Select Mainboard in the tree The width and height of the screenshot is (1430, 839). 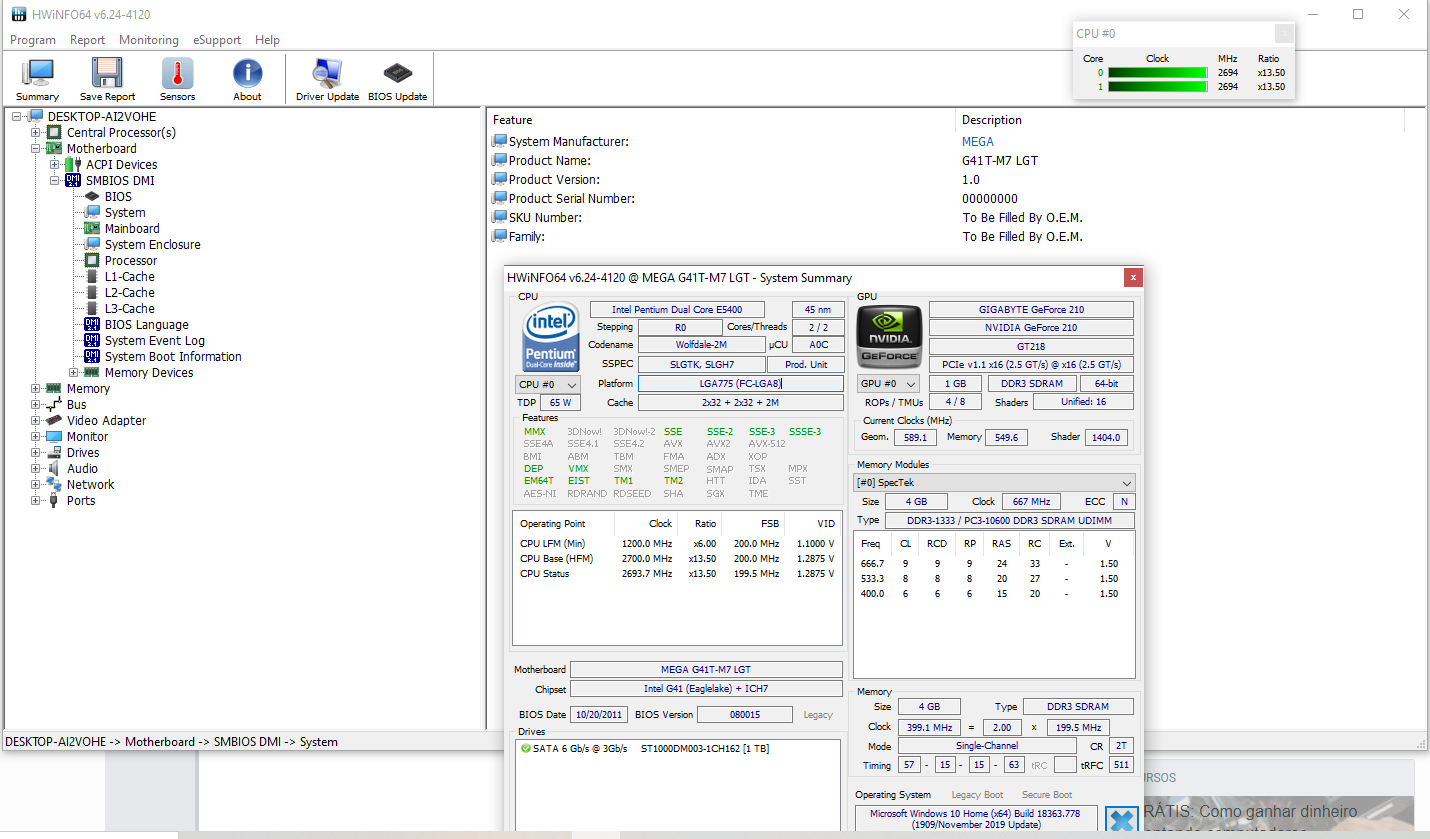point(132,228)
